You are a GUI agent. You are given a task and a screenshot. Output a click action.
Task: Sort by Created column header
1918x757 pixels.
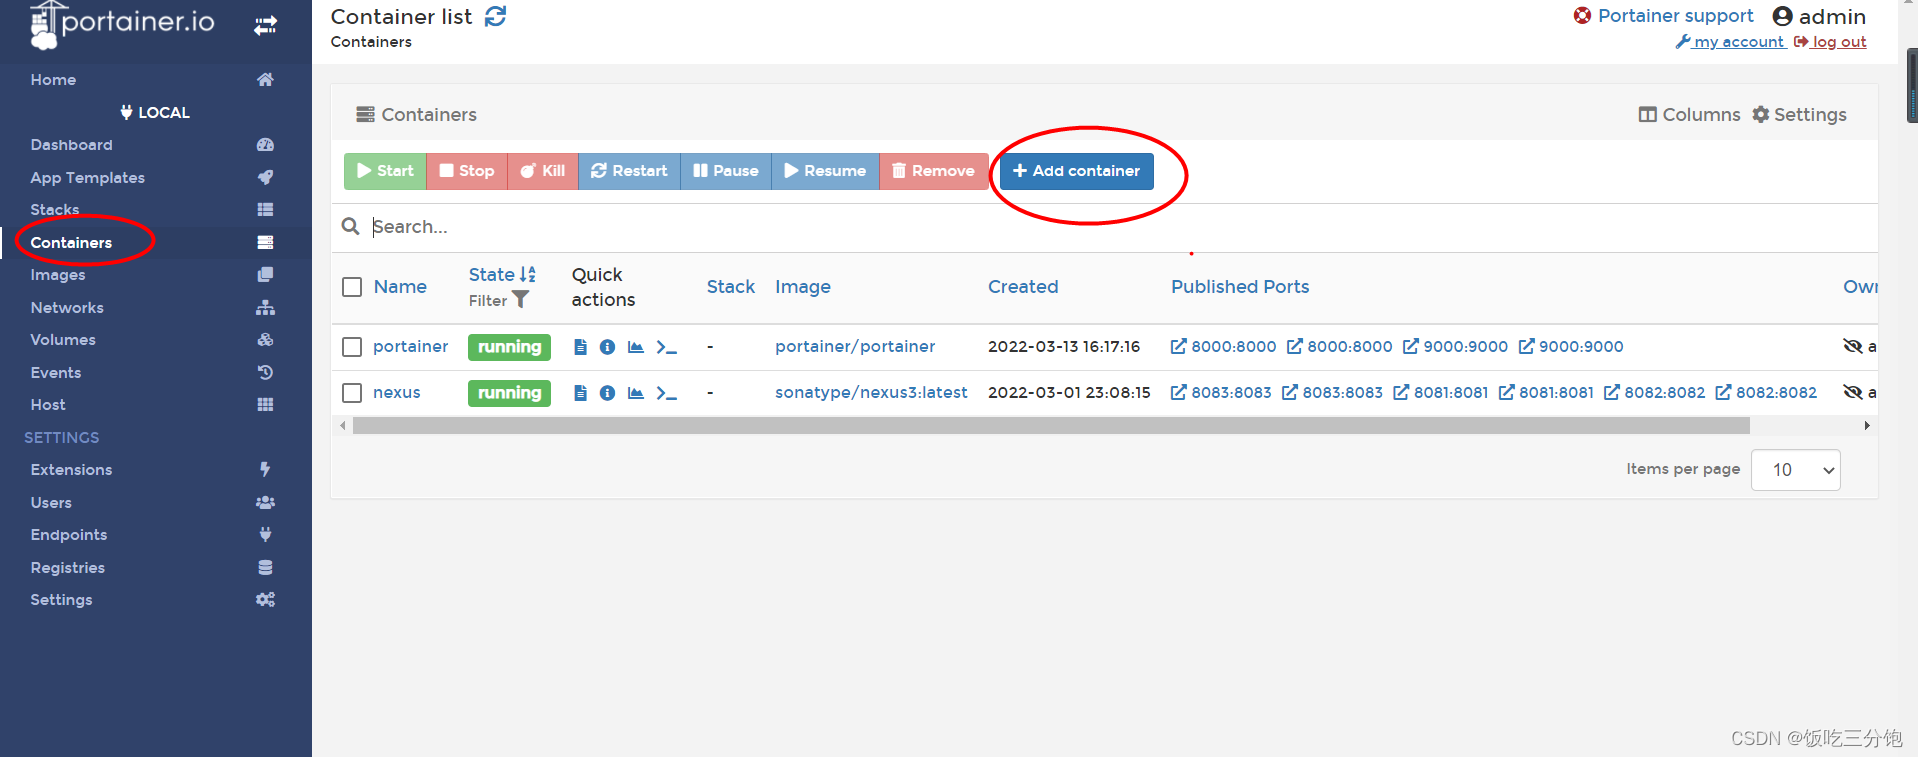pos(1023,287)
